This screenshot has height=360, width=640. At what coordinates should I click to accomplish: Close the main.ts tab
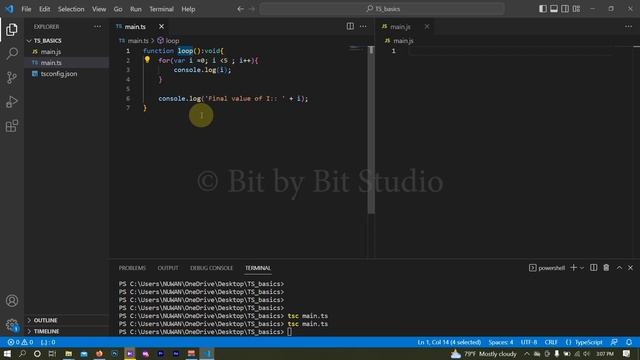click(x=161, y=27)
